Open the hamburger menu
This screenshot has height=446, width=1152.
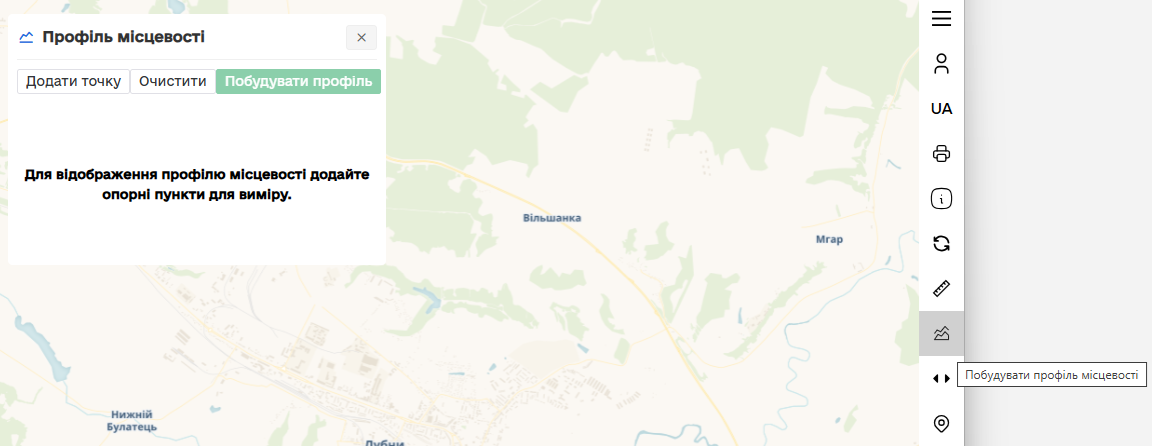tap(941, 19)
